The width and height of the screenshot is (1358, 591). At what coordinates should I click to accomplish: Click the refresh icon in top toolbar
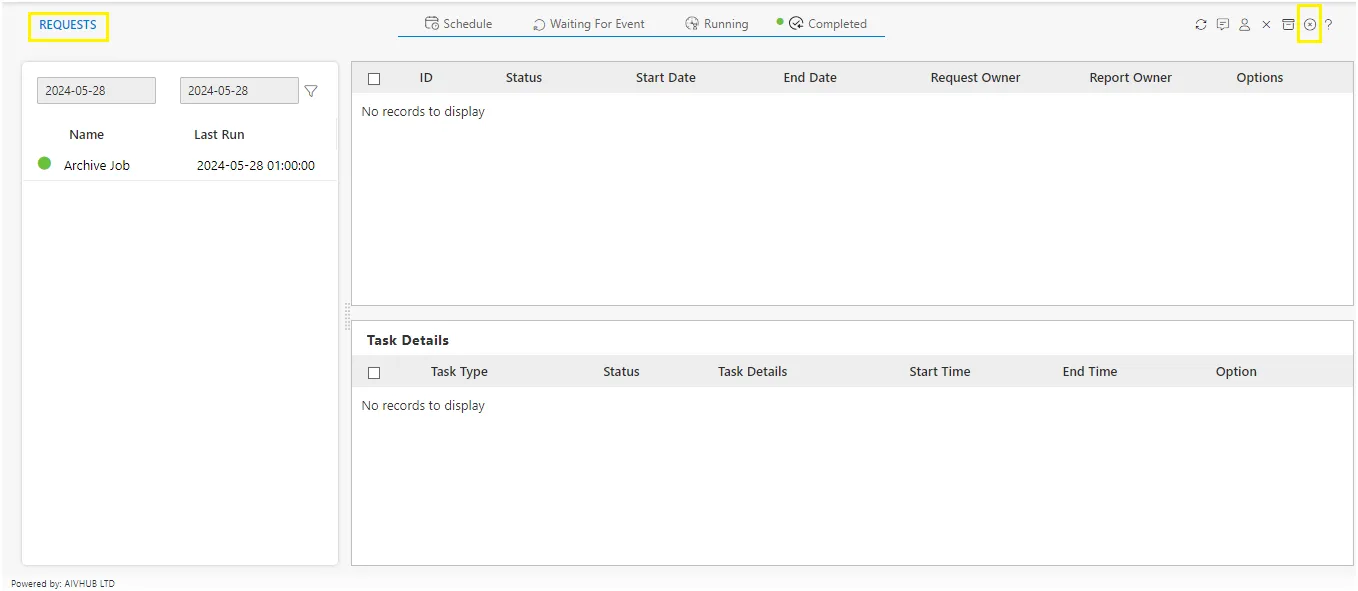[x=1201, y=25]
